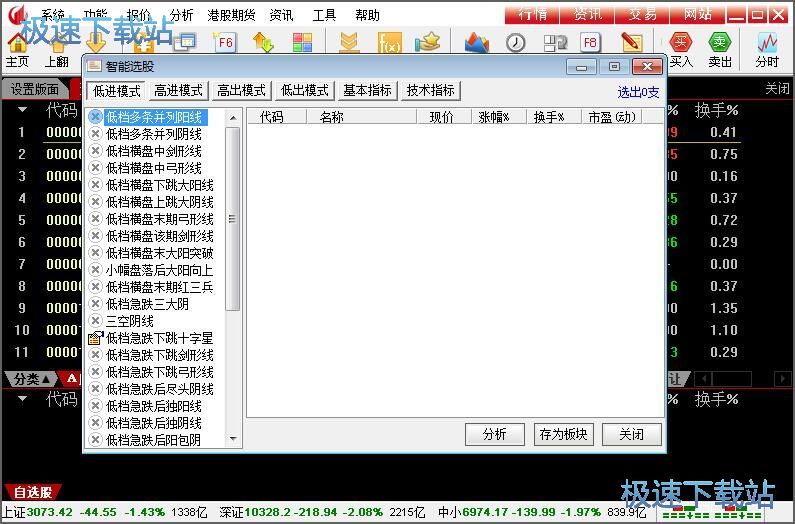Click the 自选股 tab at bottom
This screenshot has height=524, width=795.
(33, 492)
